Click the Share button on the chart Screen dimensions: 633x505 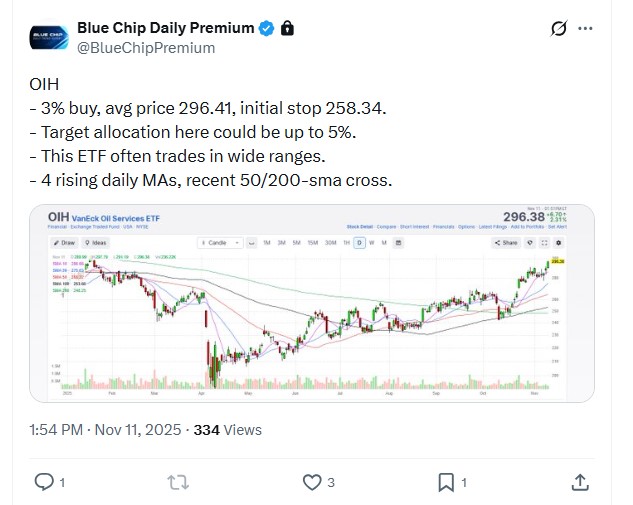(x=508, y=242)
